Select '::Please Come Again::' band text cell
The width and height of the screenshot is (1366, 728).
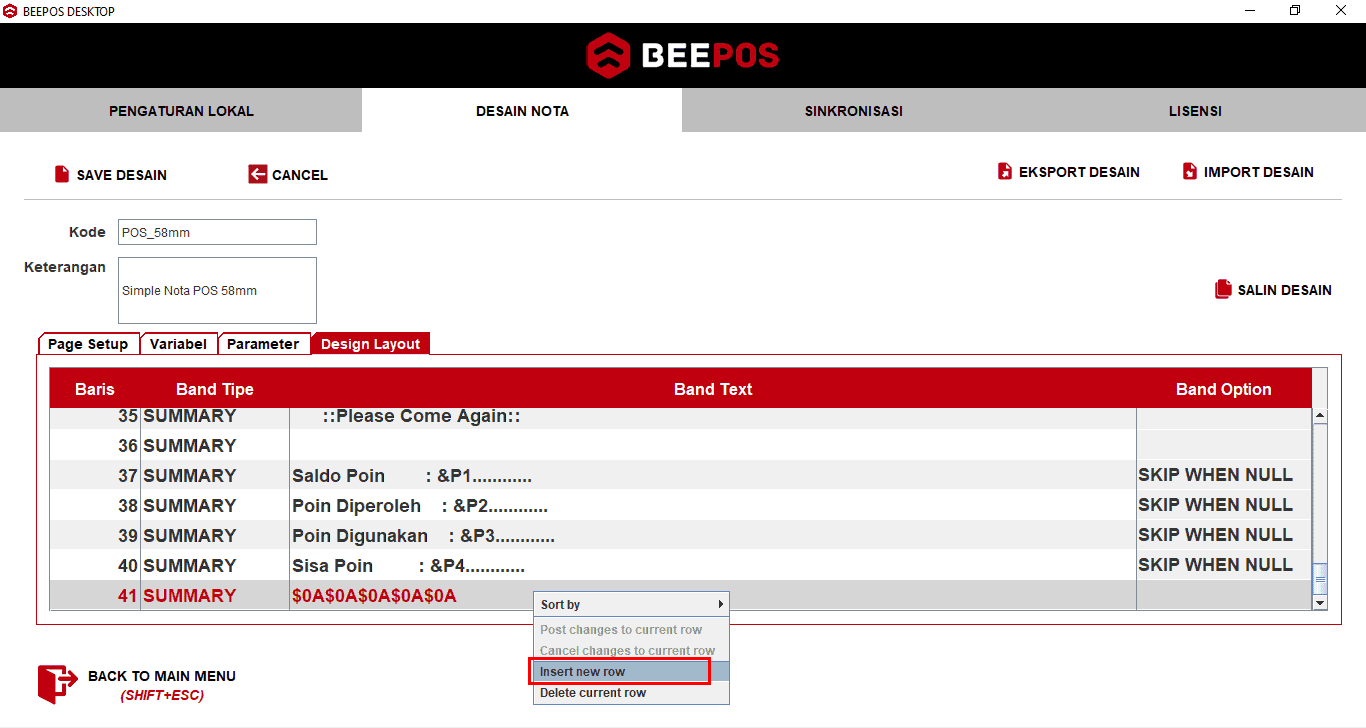coord(713,417)
